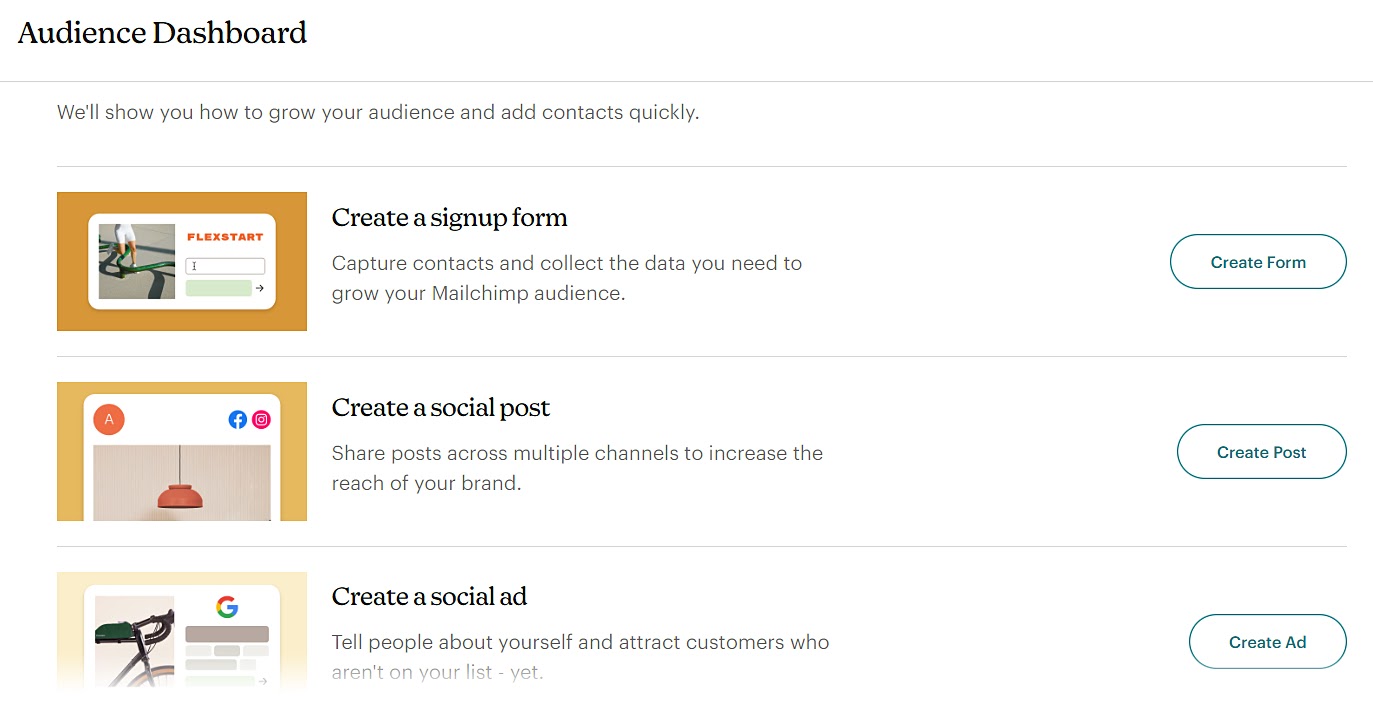The width and height of the screenshot is (1373, 708).
Task: Click the social post card thumbnail
Action: (181, 451)
